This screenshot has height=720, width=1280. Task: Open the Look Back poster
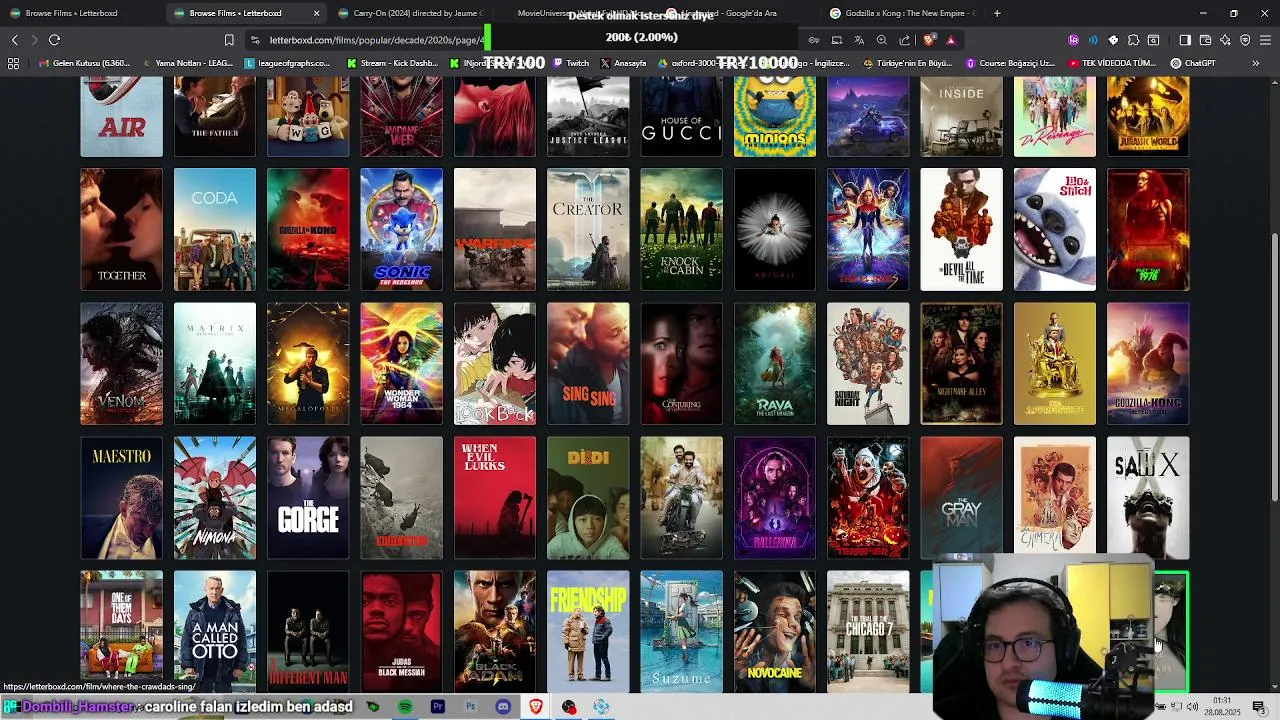coord(495,363)
